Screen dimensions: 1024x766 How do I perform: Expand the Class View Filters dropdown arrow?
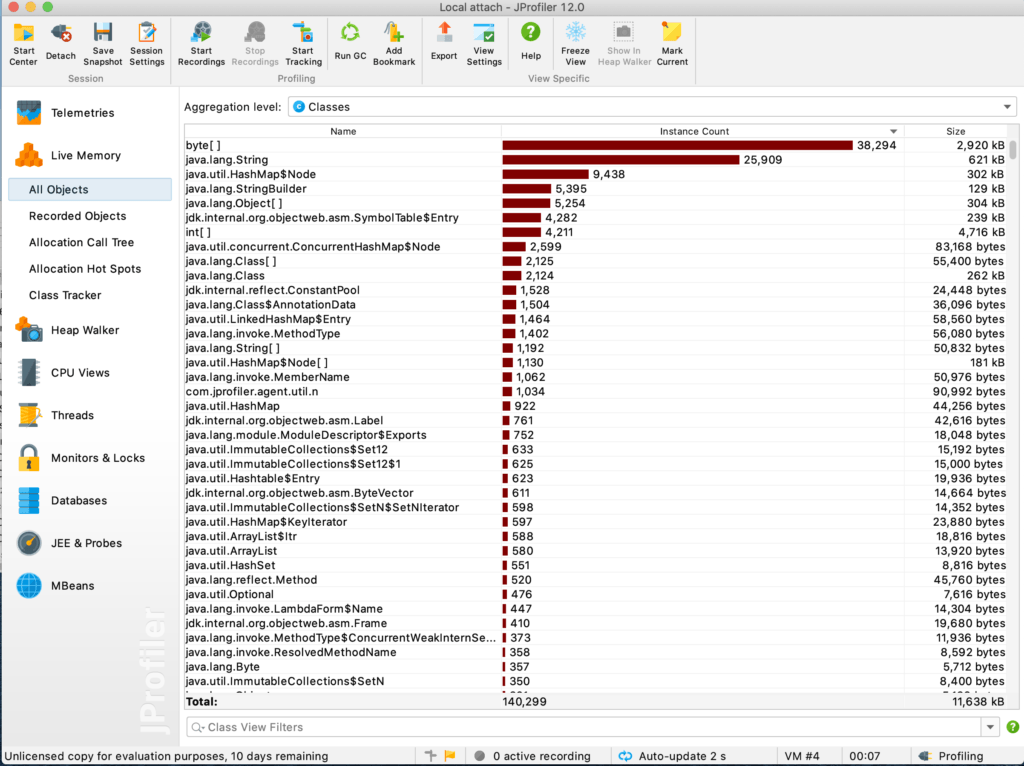(990, 728)
